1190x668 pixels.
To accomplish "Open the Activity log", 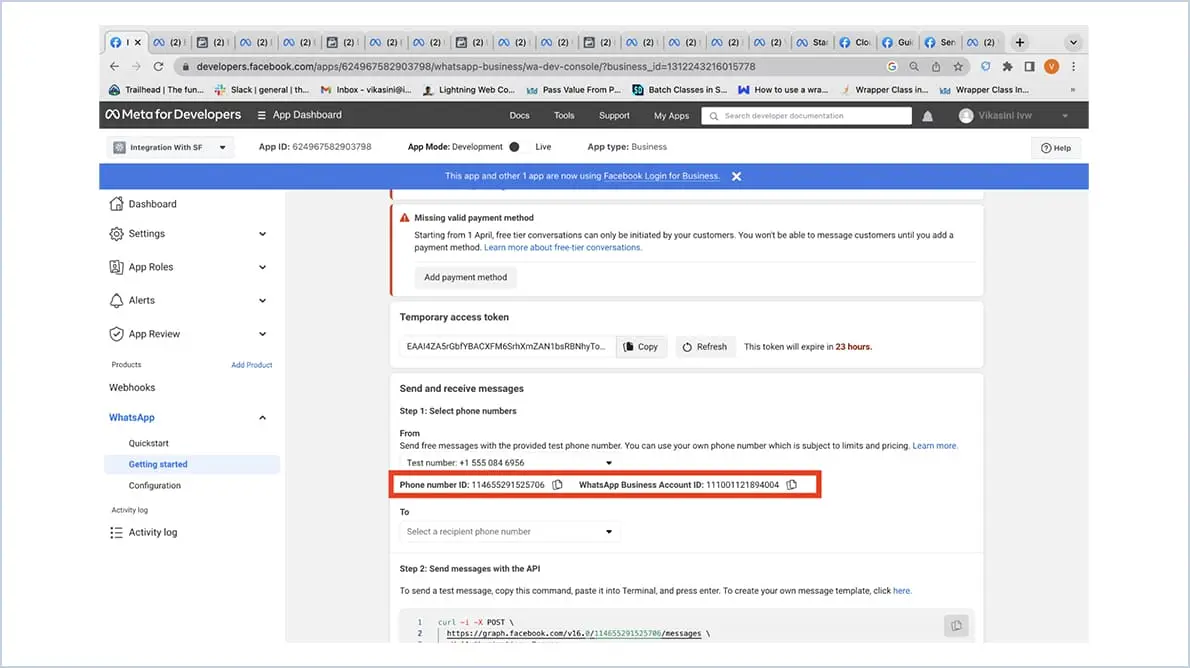I will click(x=143, y=532).
